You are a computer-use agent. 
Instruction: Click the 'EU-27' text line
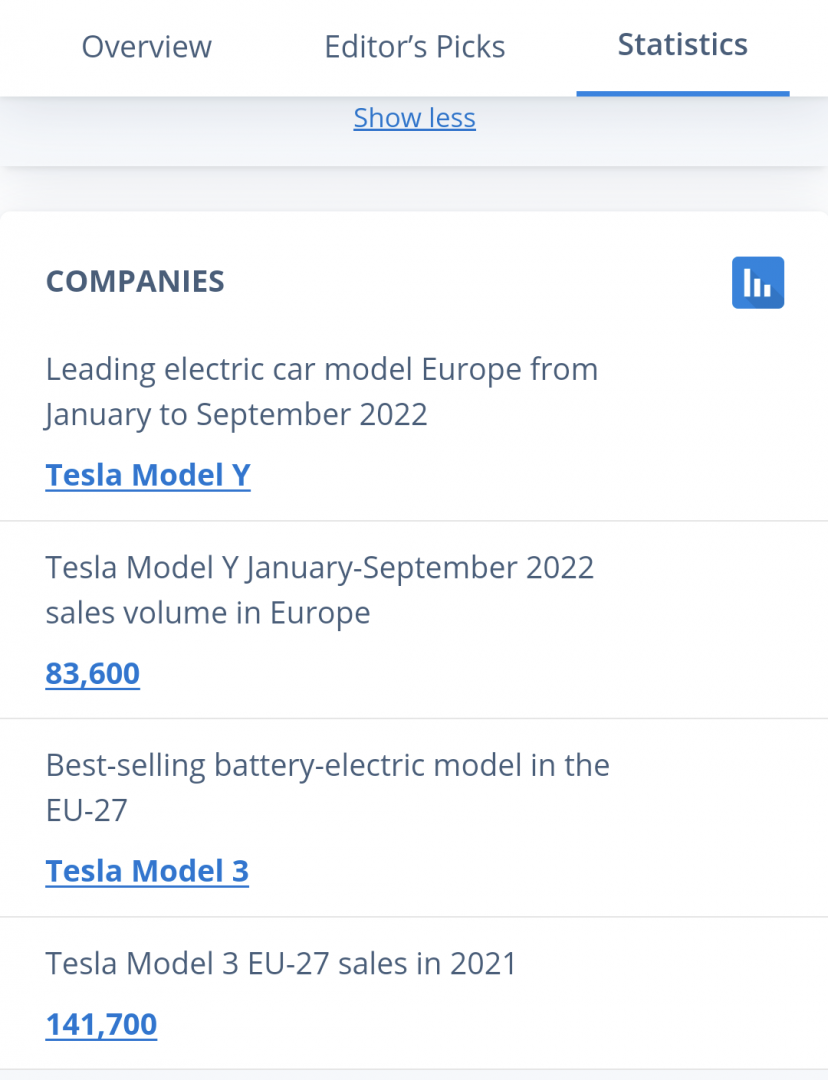[87, 810]
